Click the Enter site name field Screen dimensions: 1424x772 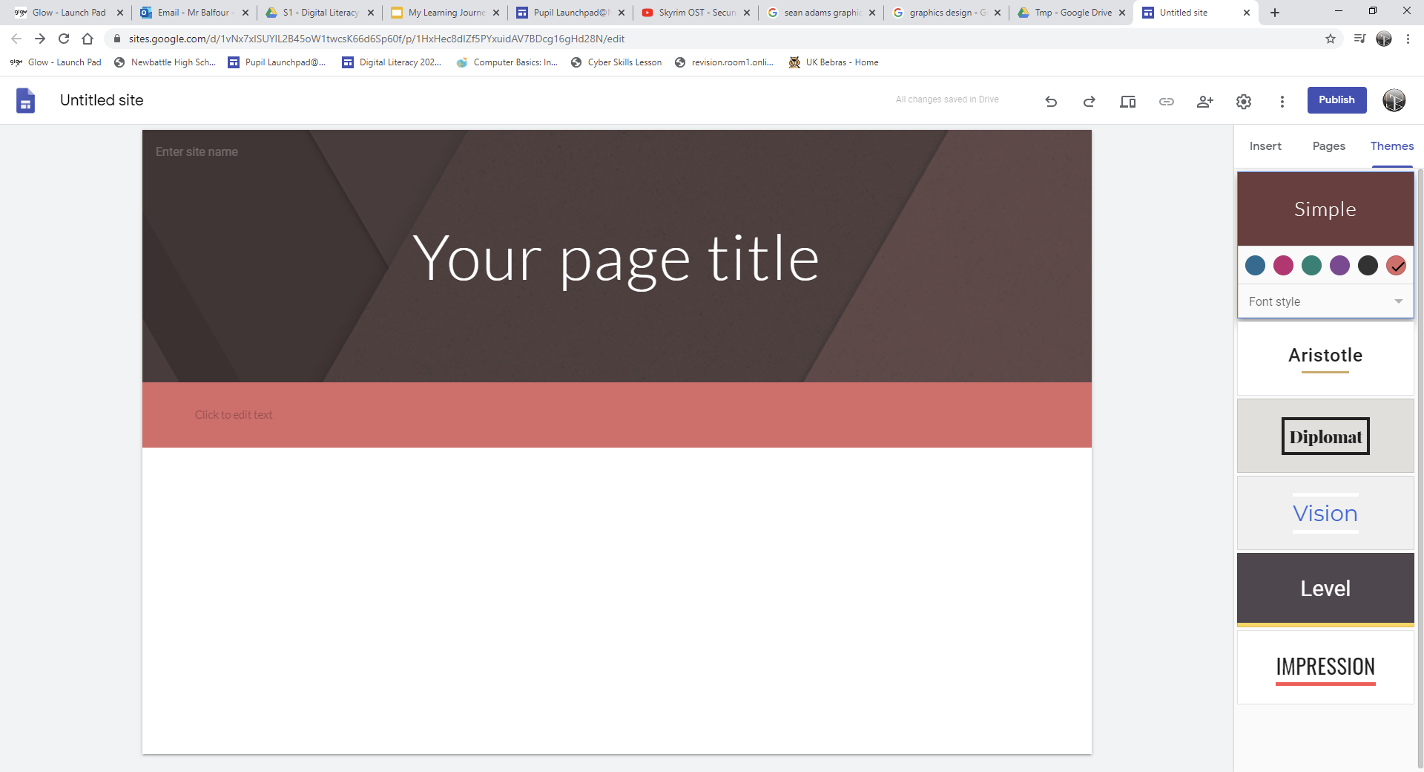[197, 152]
